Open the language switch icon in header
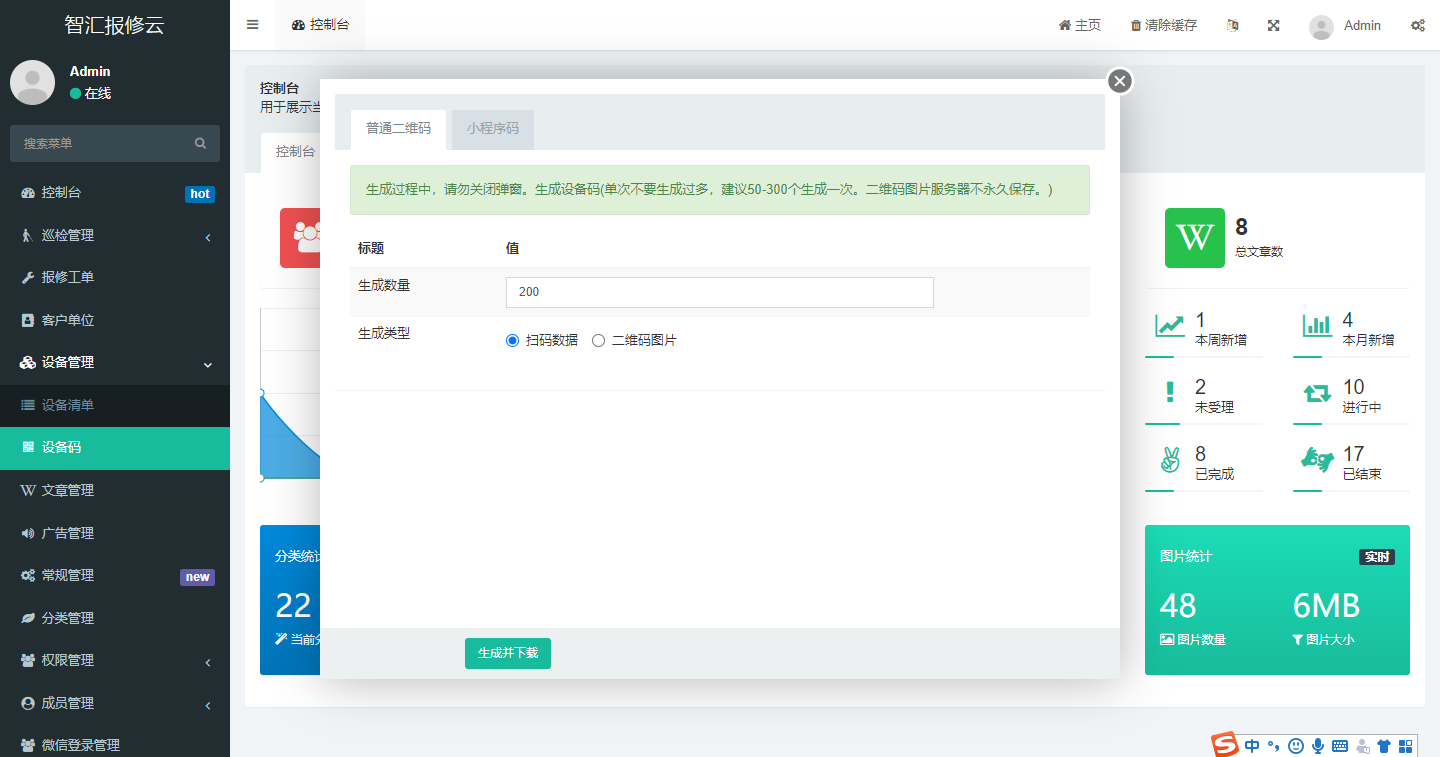 (1233, 25)
